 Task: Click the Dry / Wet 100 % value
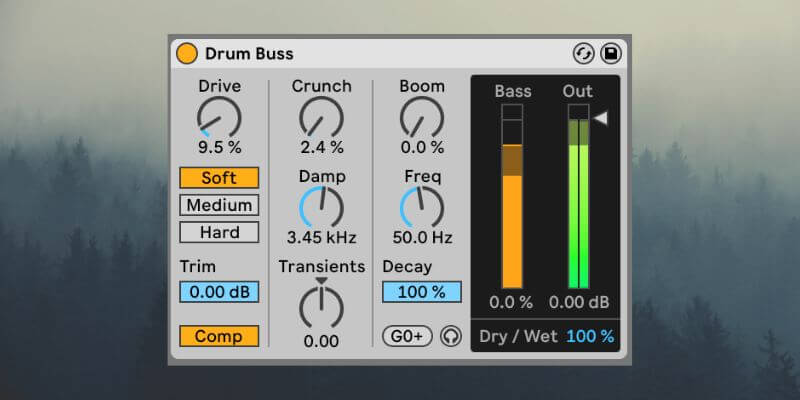click(x=590, y=336)
